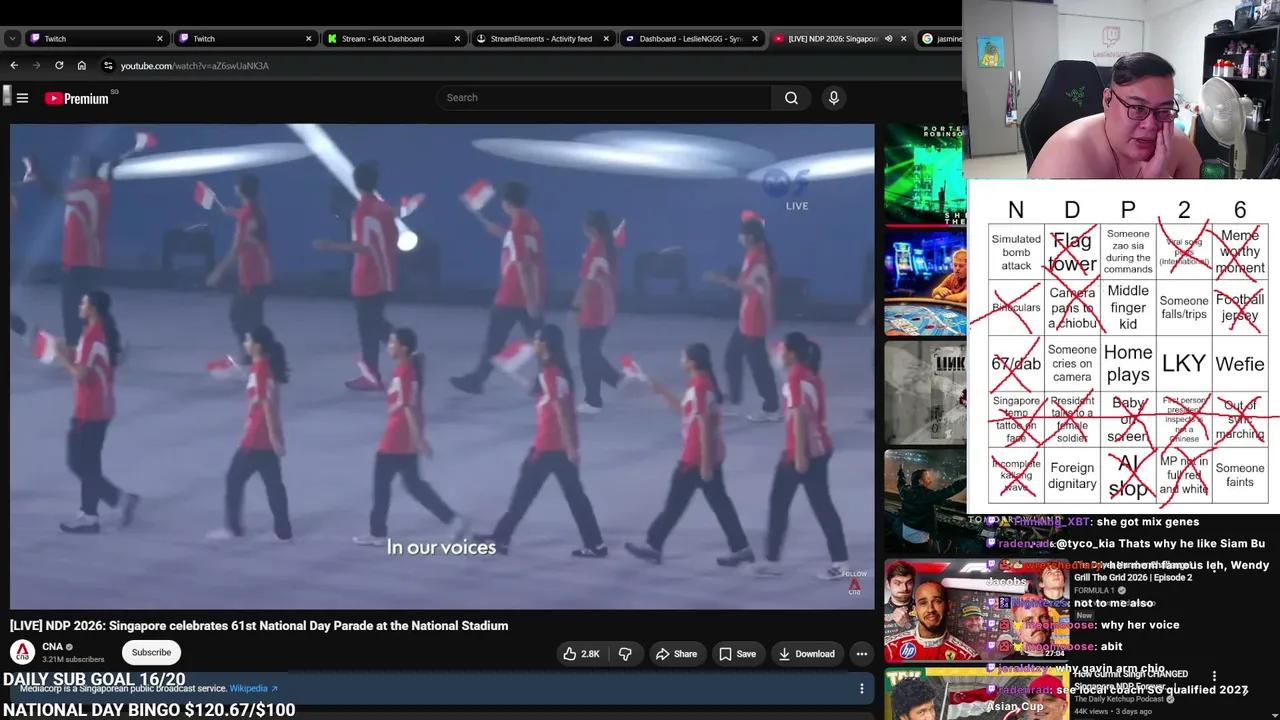
Task: Open options for the Gurmit Singh video
Action: pyautogui.click(x=1214, y=677)
